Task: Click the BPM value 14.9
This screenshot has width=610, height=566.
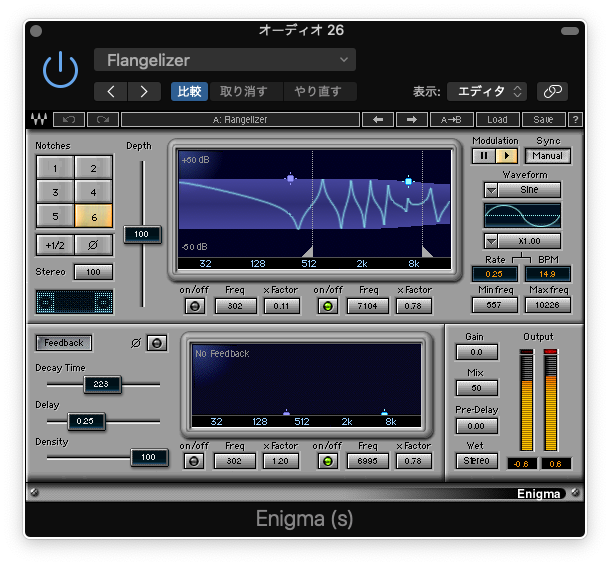Action: tap(548, 274)
